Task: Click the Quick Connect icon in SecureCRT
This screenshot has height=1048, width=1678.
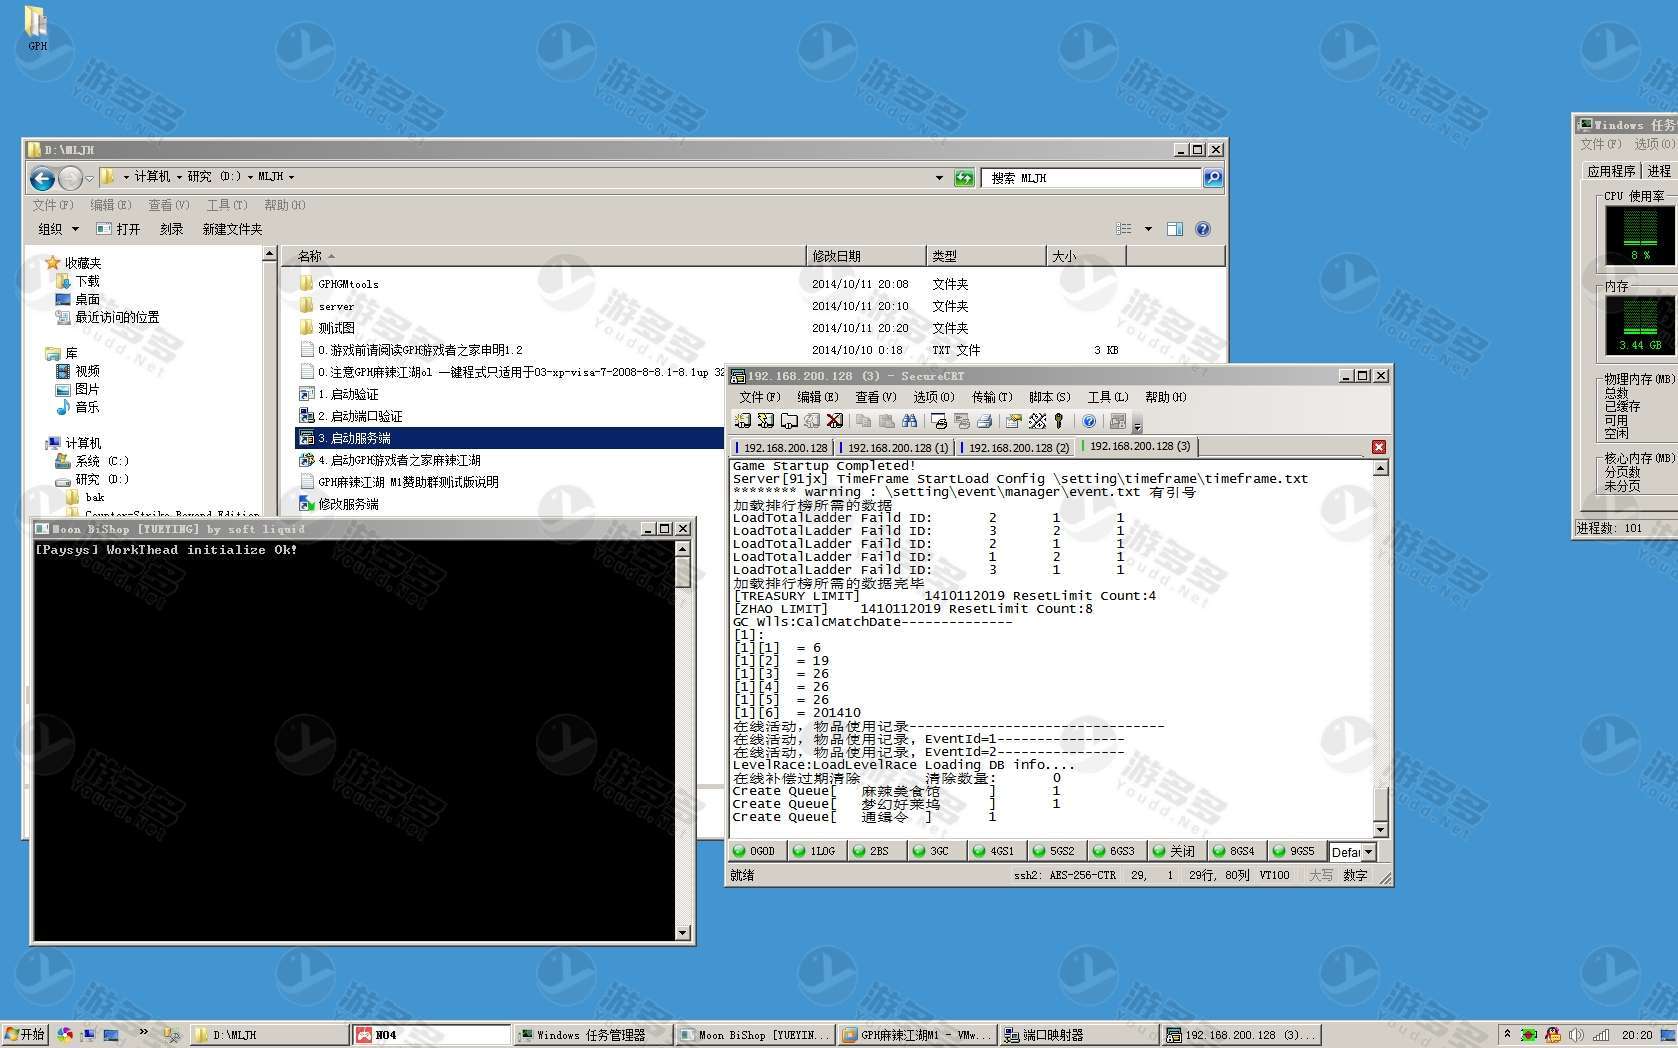Action: (x=765, y=421)
